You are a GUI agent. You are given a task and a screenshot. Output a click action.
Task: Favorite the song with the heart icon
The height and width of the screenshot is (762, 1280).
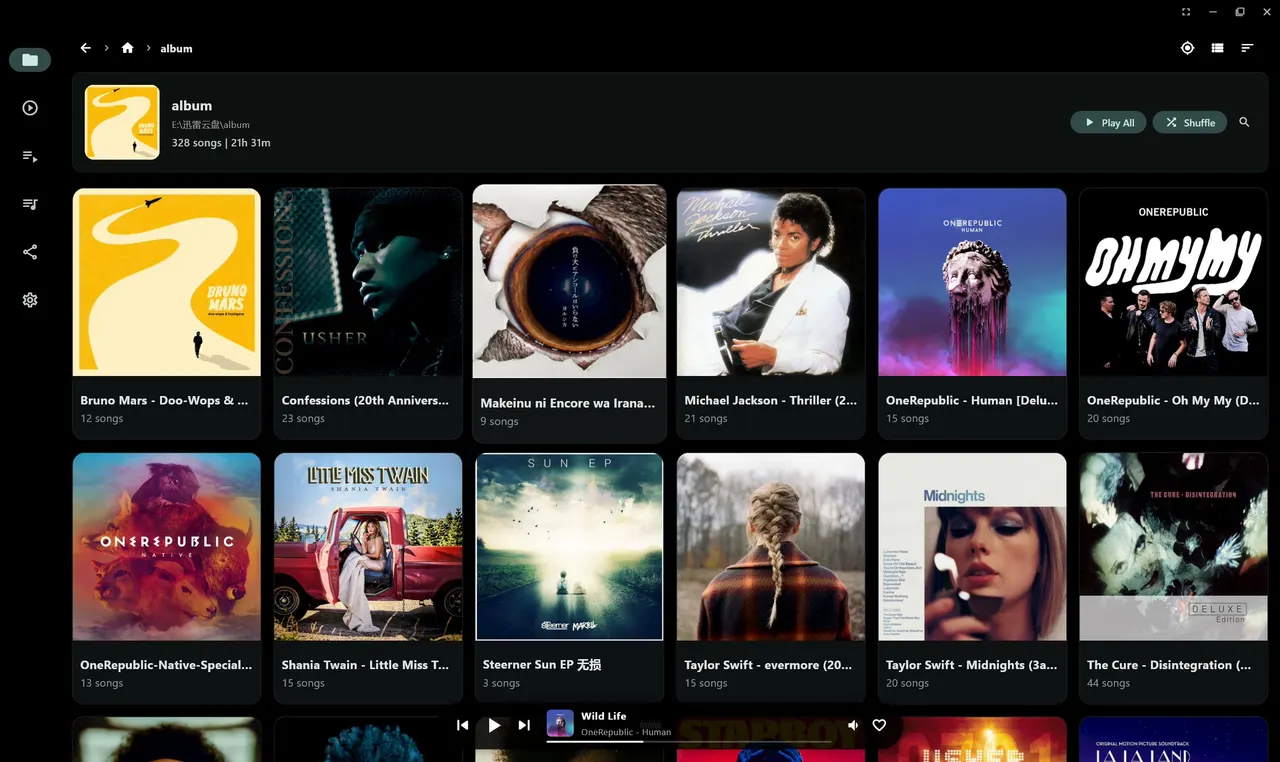click(879, 725)
